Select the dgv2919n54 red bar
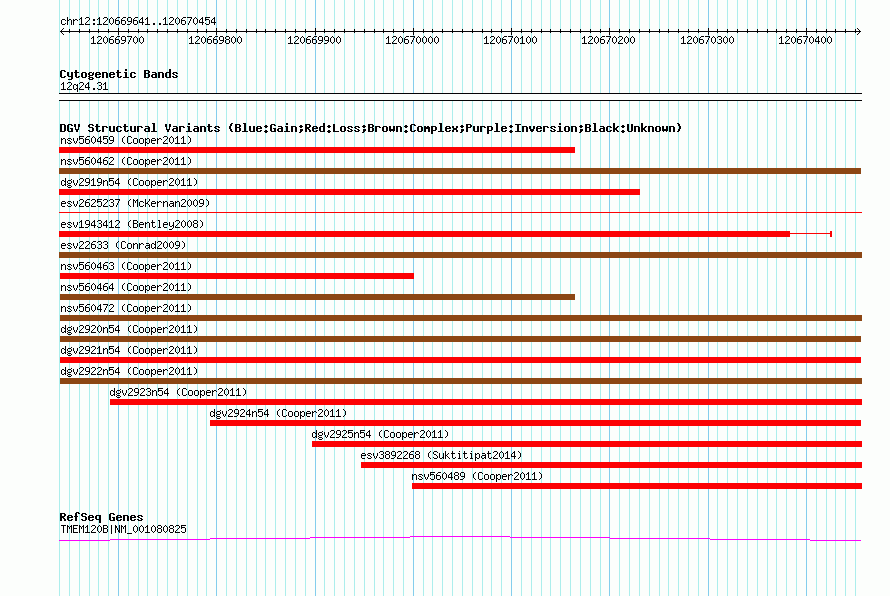 (x=350, y=192)
